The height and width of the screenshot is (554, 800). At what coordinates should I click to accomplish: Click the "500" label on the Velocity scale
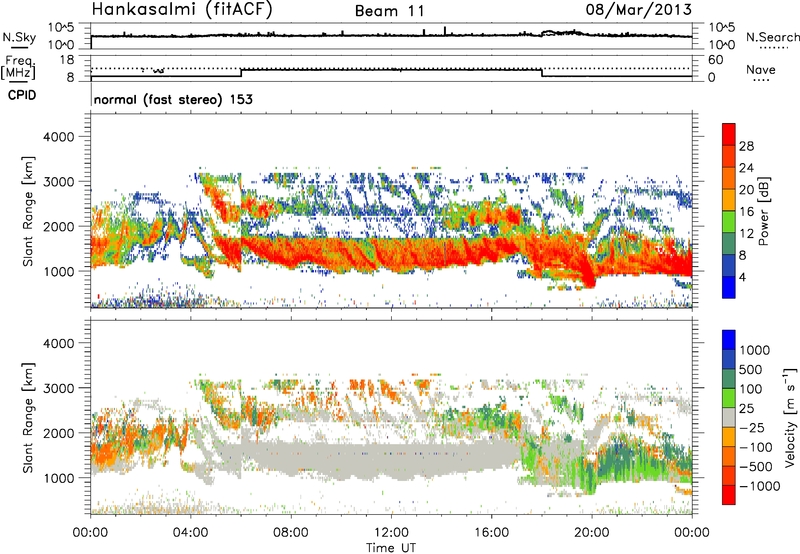(x=751, y=370)
